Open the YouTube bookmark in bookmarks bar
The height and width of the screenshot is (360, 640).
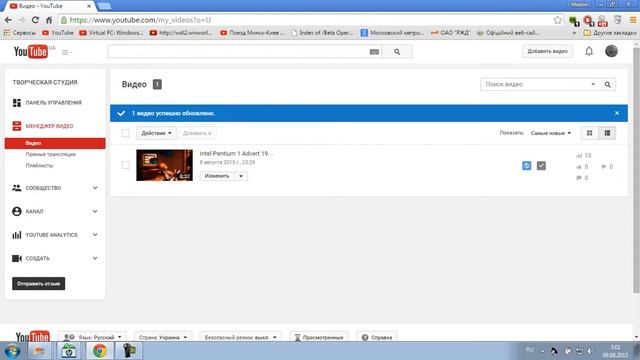click(58, 33)
